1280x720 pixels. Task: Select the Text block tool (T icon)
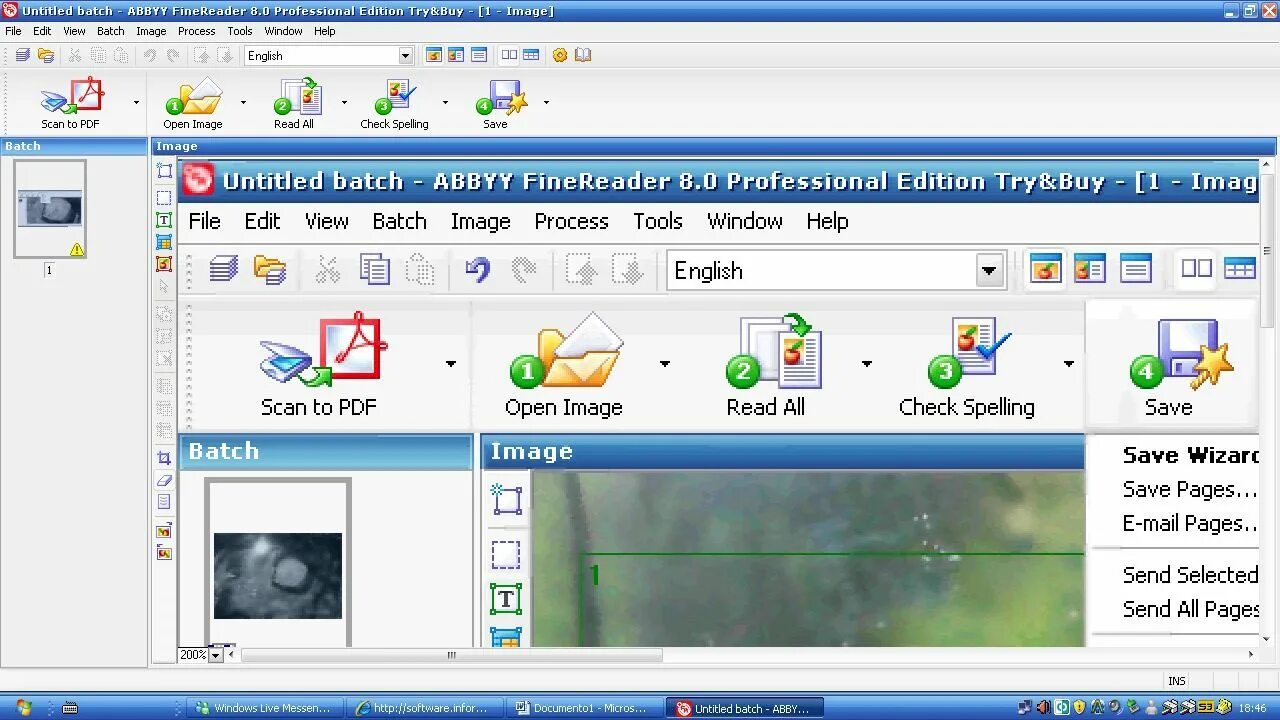164,220
